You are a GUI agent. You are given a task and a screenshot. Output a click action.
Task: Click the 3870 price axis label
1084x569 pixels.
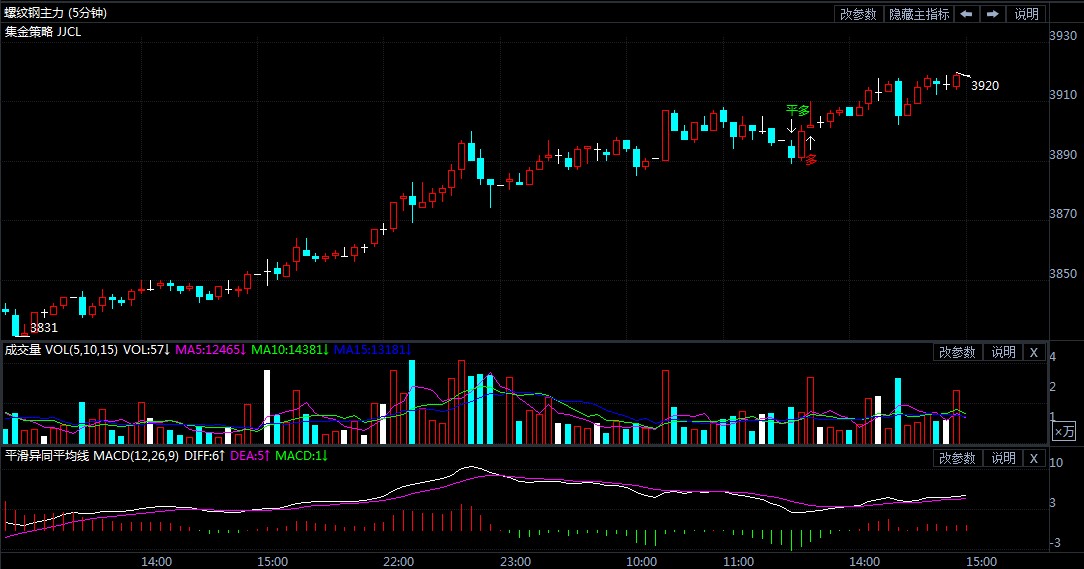point(1063,214)
